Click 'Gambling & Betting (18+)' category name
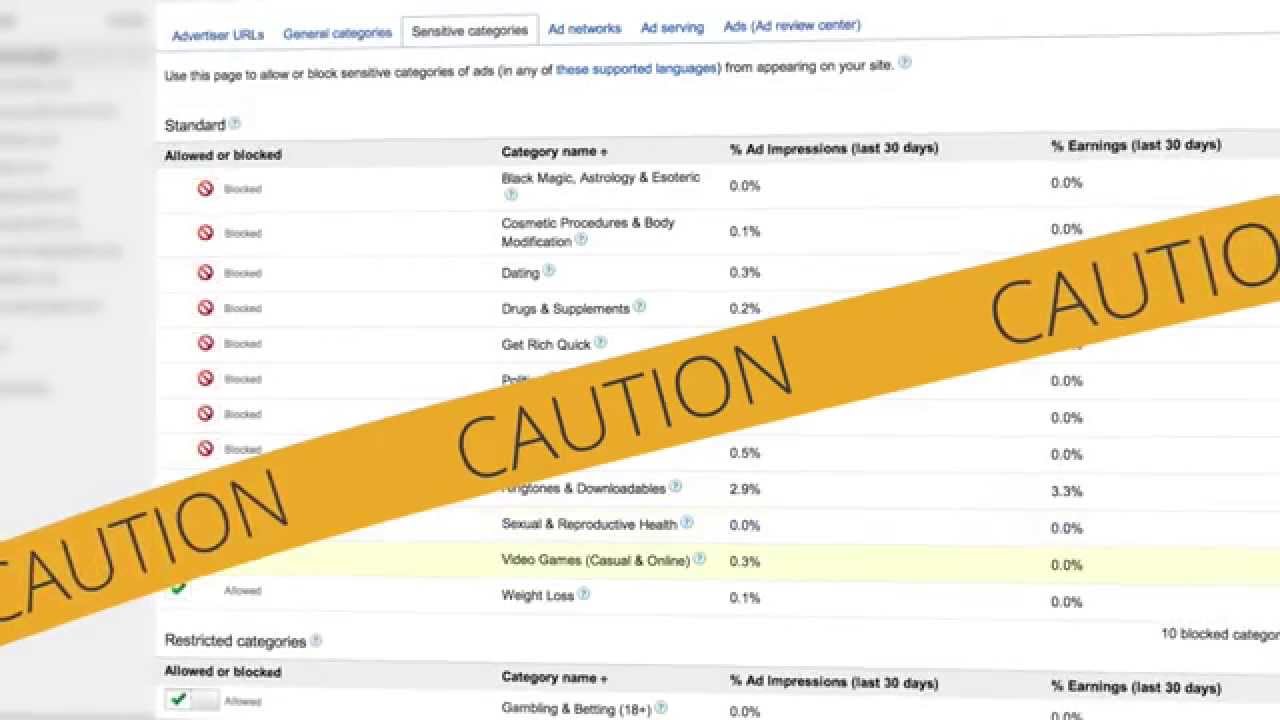Screen dimensions: 1280x720 (576, 709)
